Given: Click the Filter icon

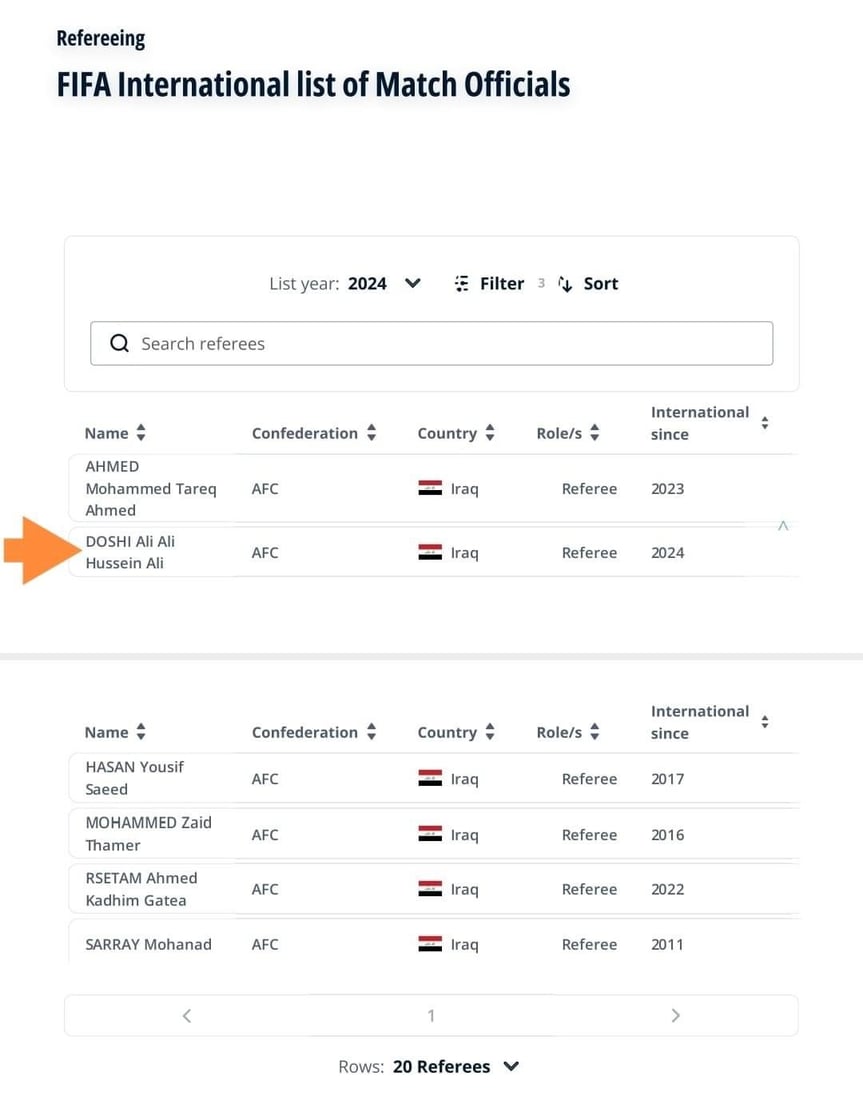Looking at the screenshot, I should tap(461, 284).
